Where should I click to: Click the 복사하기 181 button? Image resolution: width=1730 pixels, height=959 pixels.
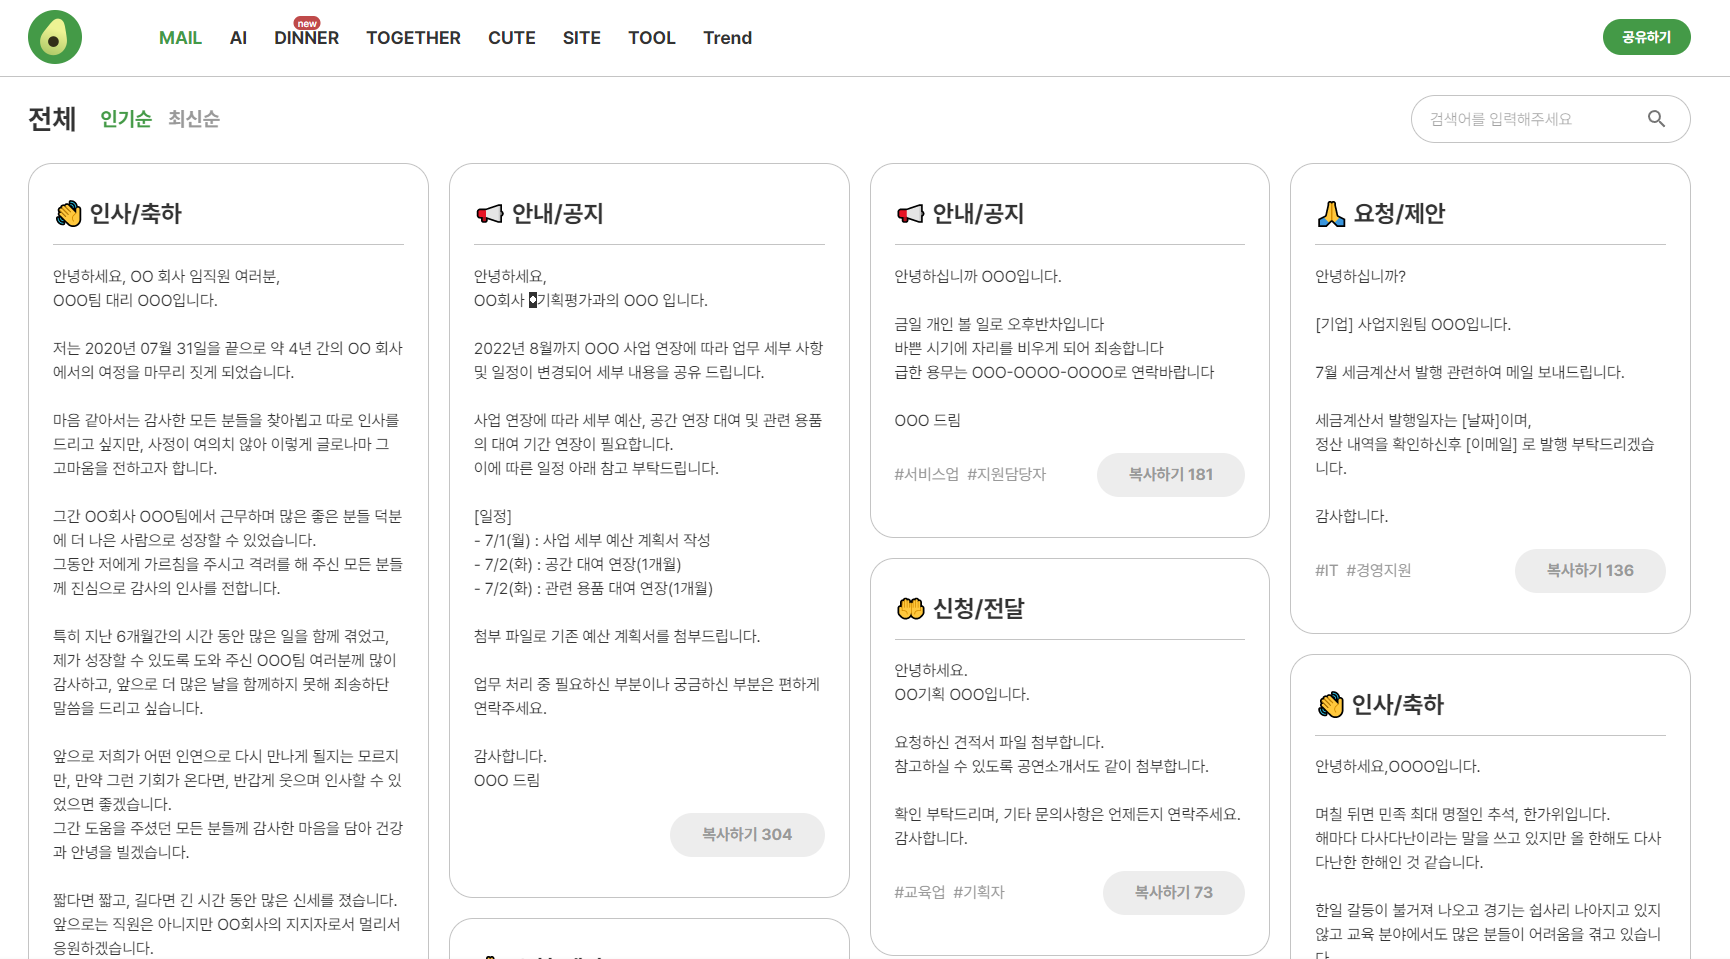tap(1171, 475)
